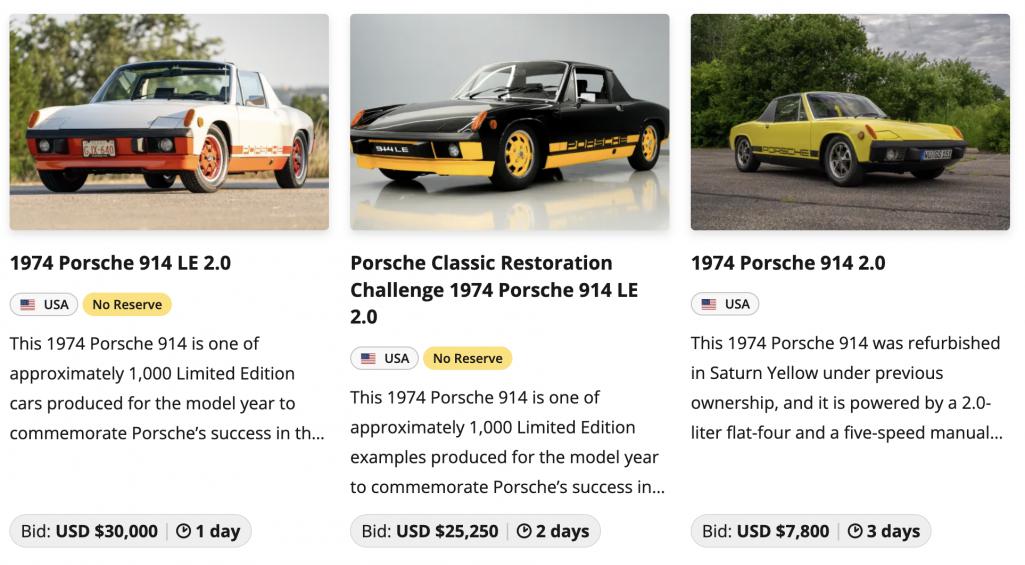Click No Reserve badge on Restoration Challenge listing
This screenshot has width=1025, height=565.
[x=467, y=358]
